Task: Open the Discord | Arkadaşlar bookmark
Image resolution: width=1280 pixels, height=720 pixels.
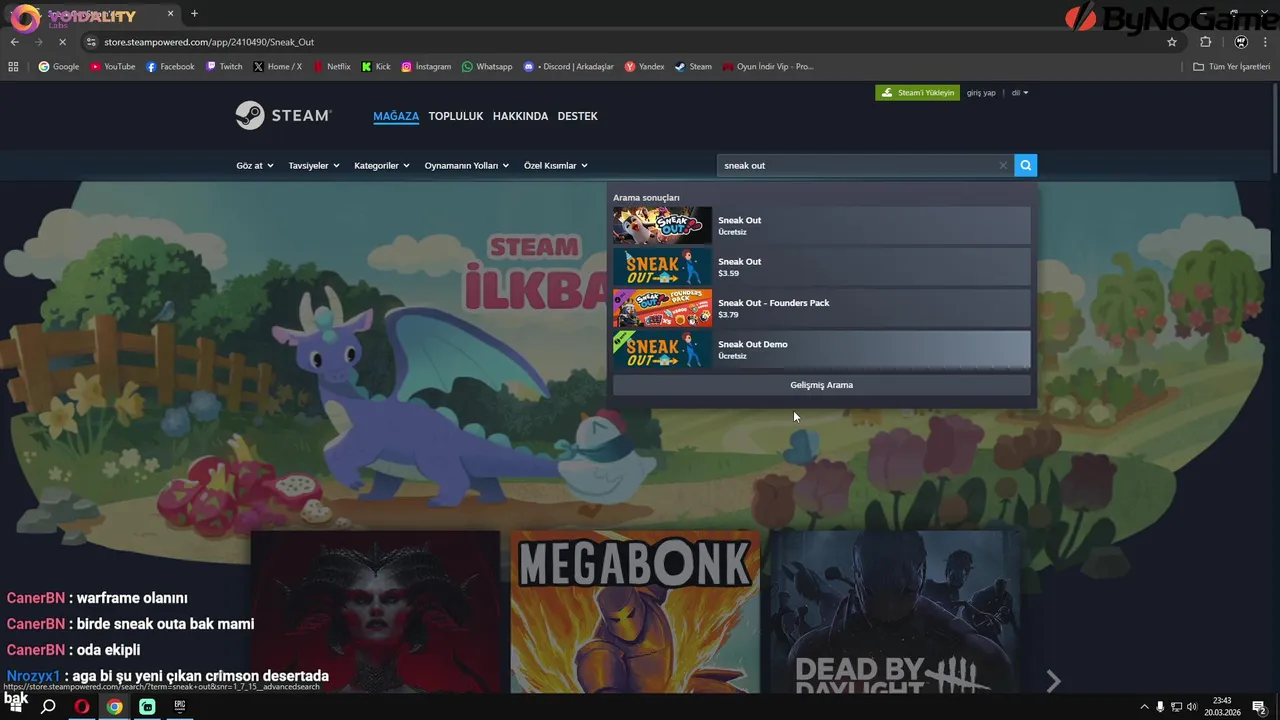Action: click(568, 67)
